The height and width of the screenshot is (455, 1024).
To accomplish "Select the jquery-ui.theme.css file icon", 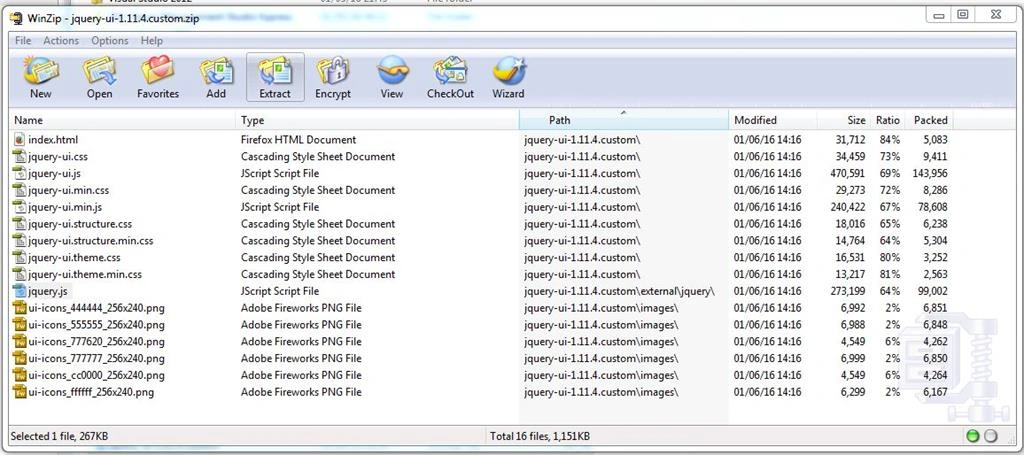I will 19,257.
